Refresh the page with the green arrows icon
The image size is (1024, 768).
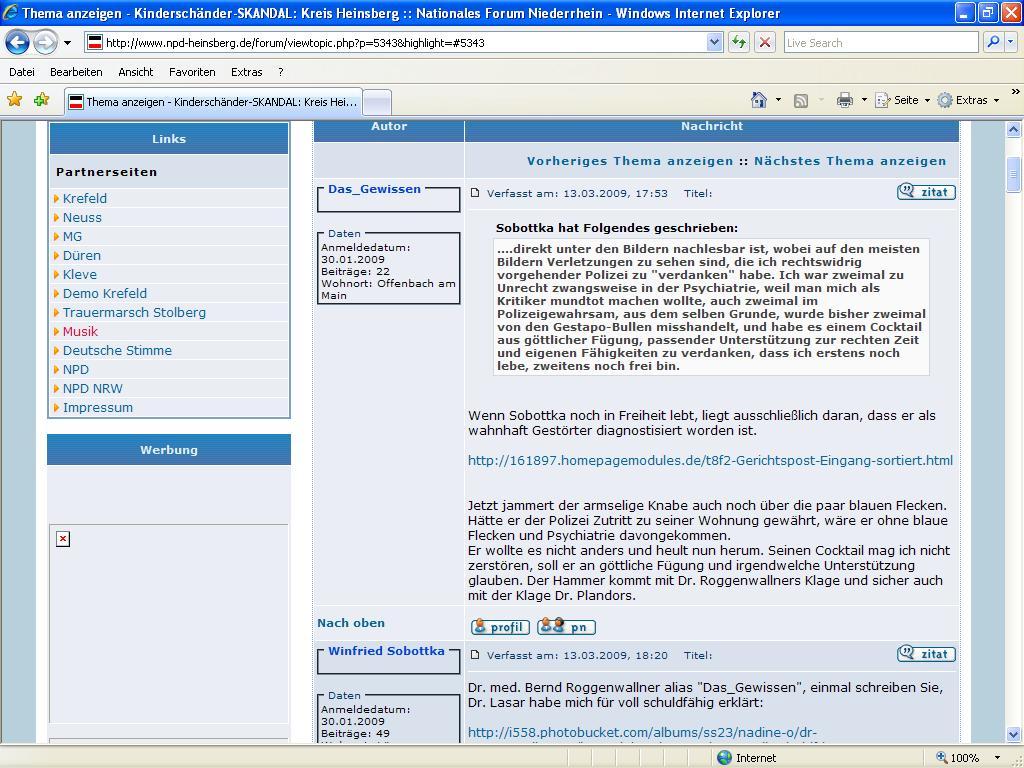click(x=739, y=43)
